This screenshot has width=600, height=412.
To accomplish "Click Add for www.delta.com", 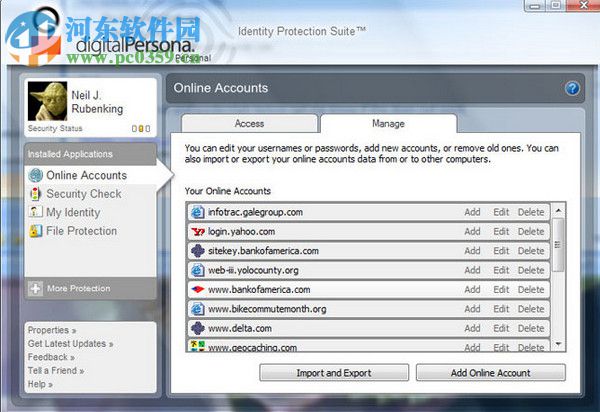I will [472, 328].
